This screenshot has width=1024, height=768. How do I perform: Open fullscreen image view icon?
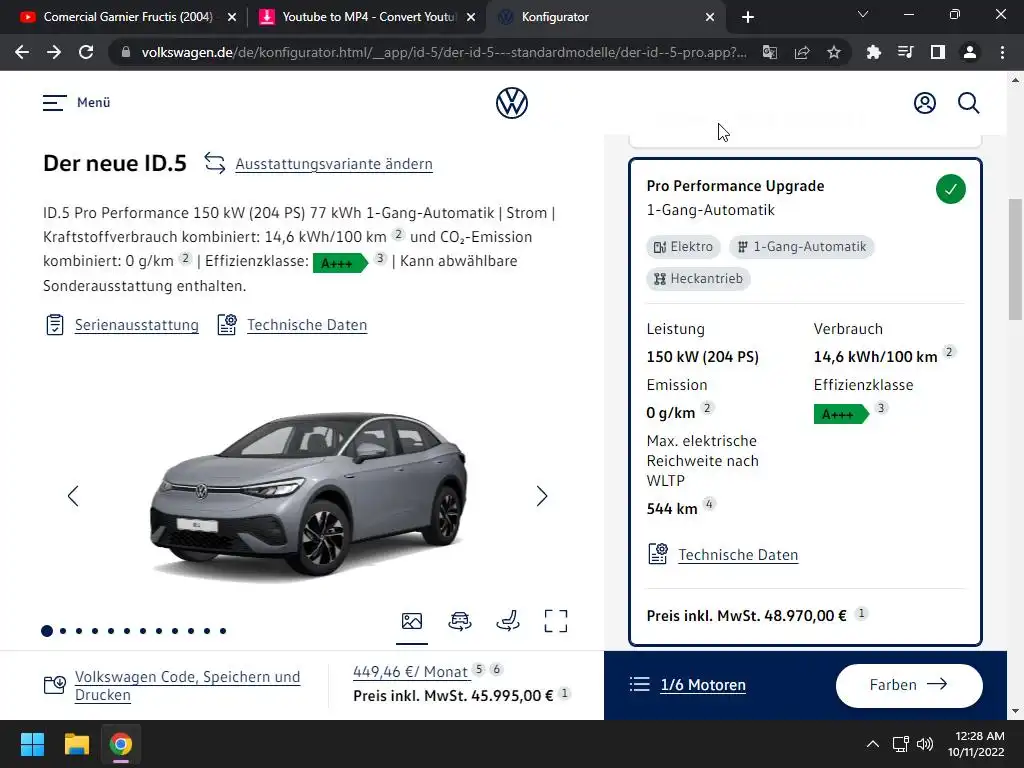(x=556, y=621)
